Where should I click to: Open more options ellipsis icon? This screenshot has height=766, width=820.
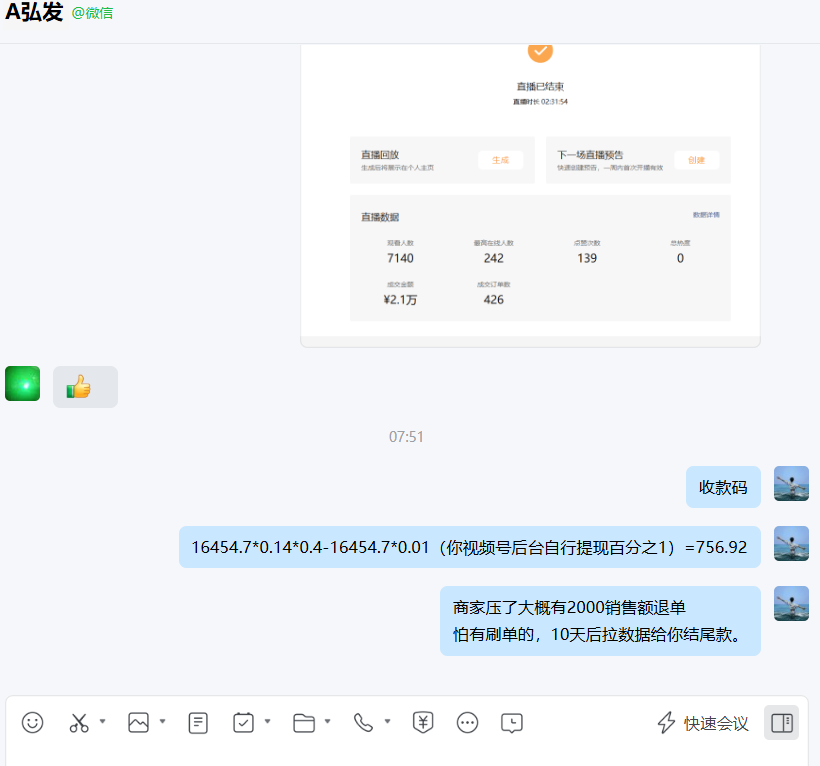tap(468, 723)
